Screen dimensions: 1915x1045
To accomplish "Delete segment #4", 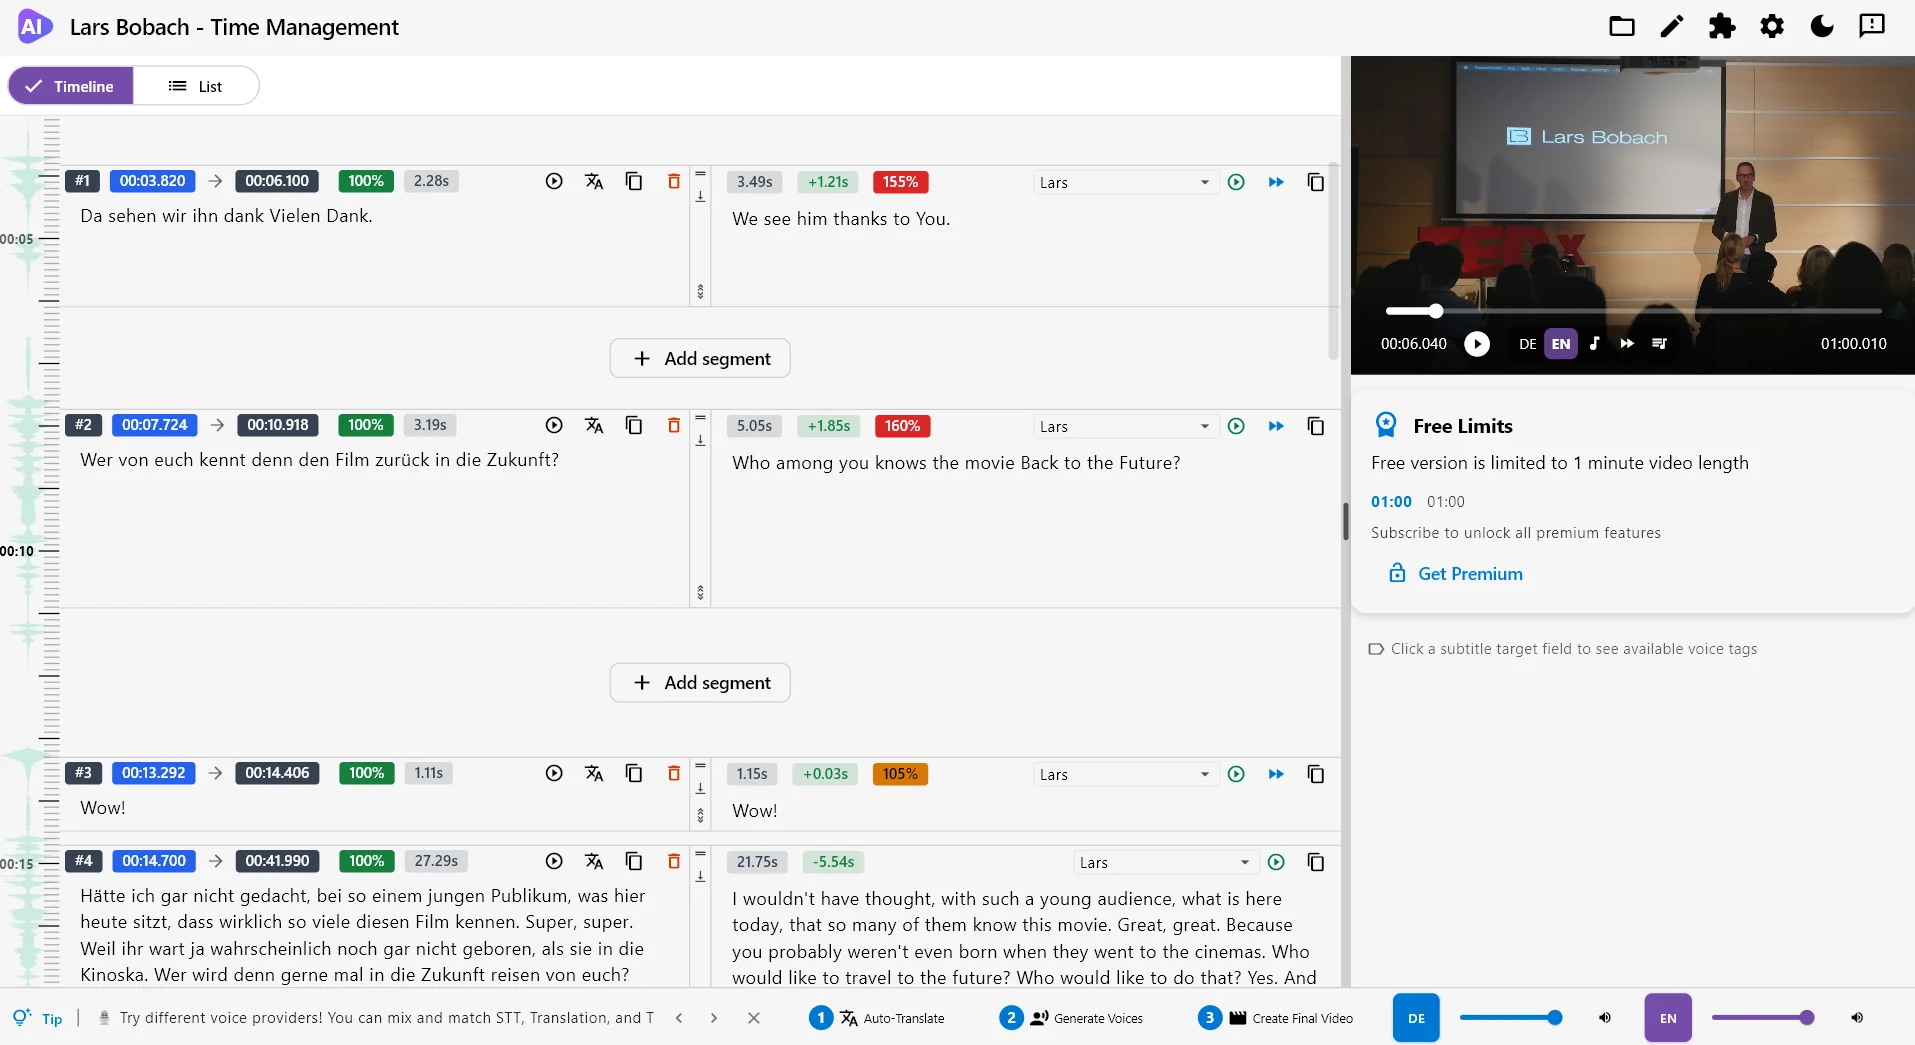I will coord(674,861).
